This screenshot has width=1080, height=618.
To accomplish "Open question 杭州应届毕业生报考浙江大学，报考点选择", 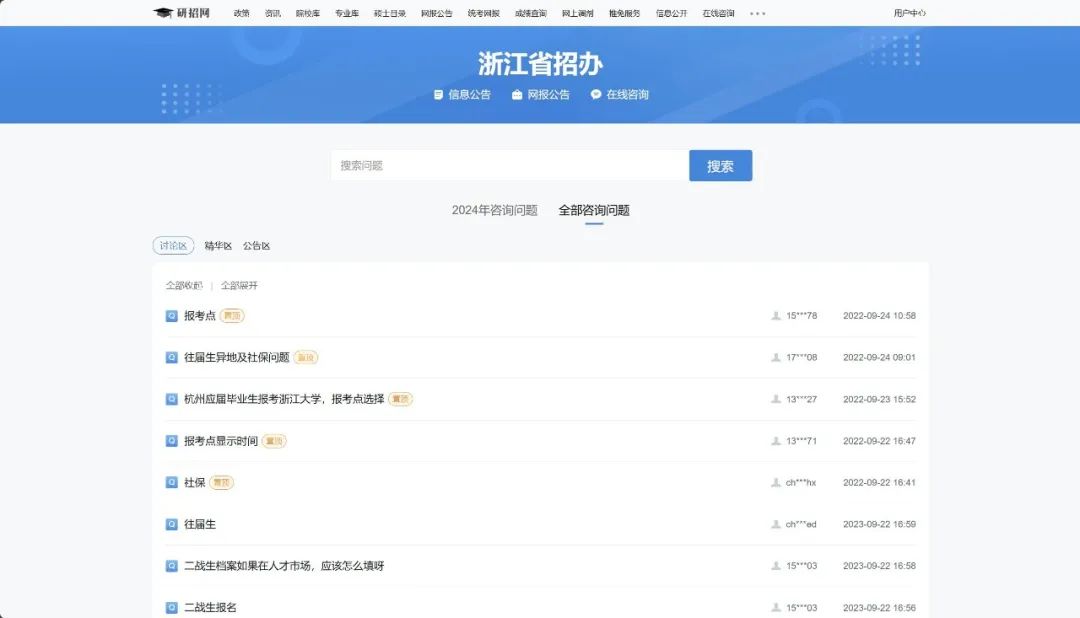I will 284,399.
